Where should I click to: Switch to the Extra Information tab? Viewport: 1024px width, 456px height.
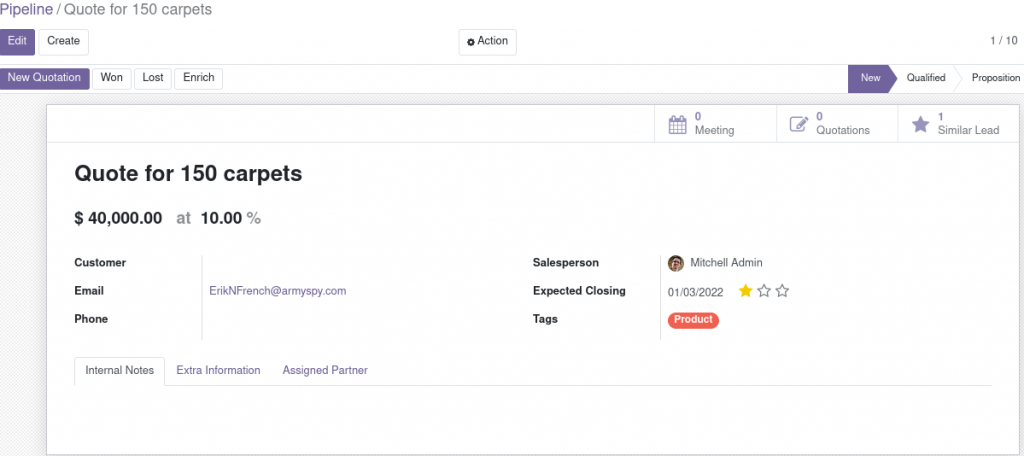tap(218, 370)
